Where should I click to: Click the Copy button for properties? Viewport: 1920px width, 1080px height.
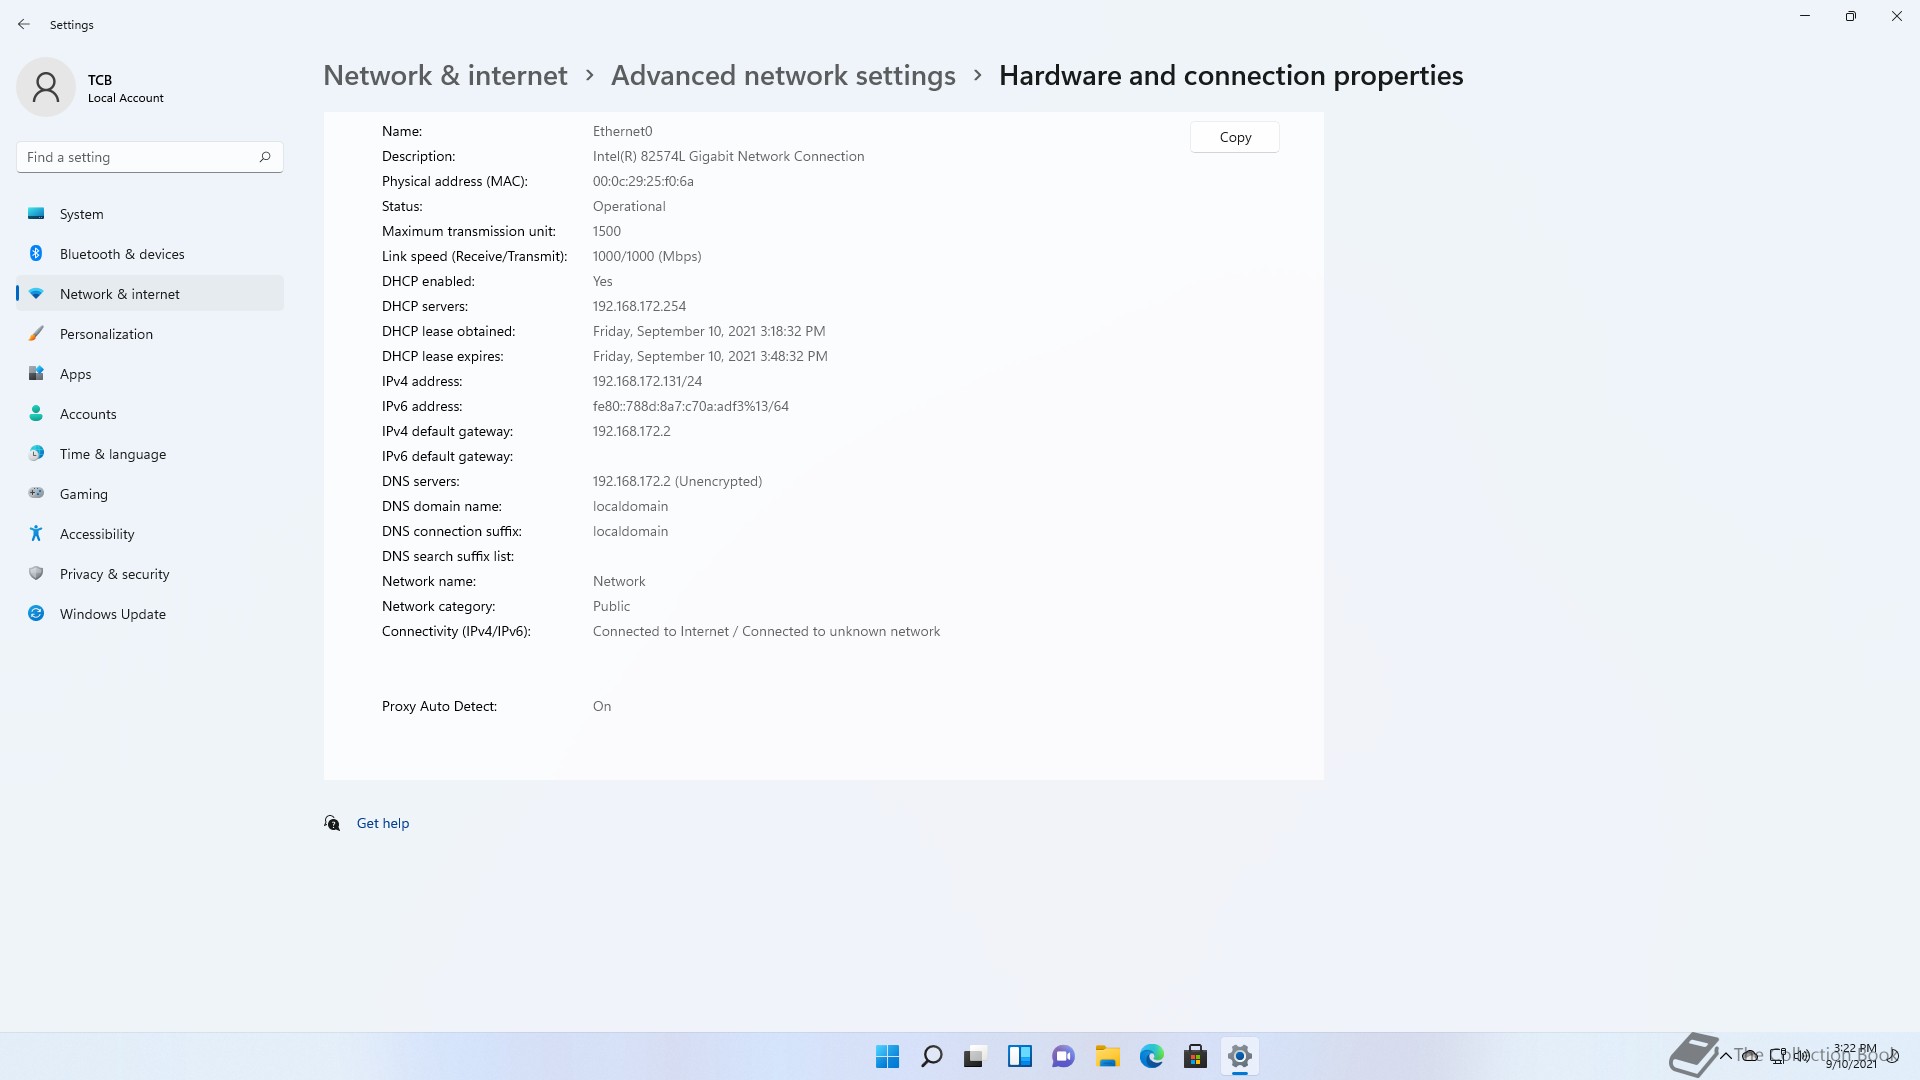coord(1234,137)
